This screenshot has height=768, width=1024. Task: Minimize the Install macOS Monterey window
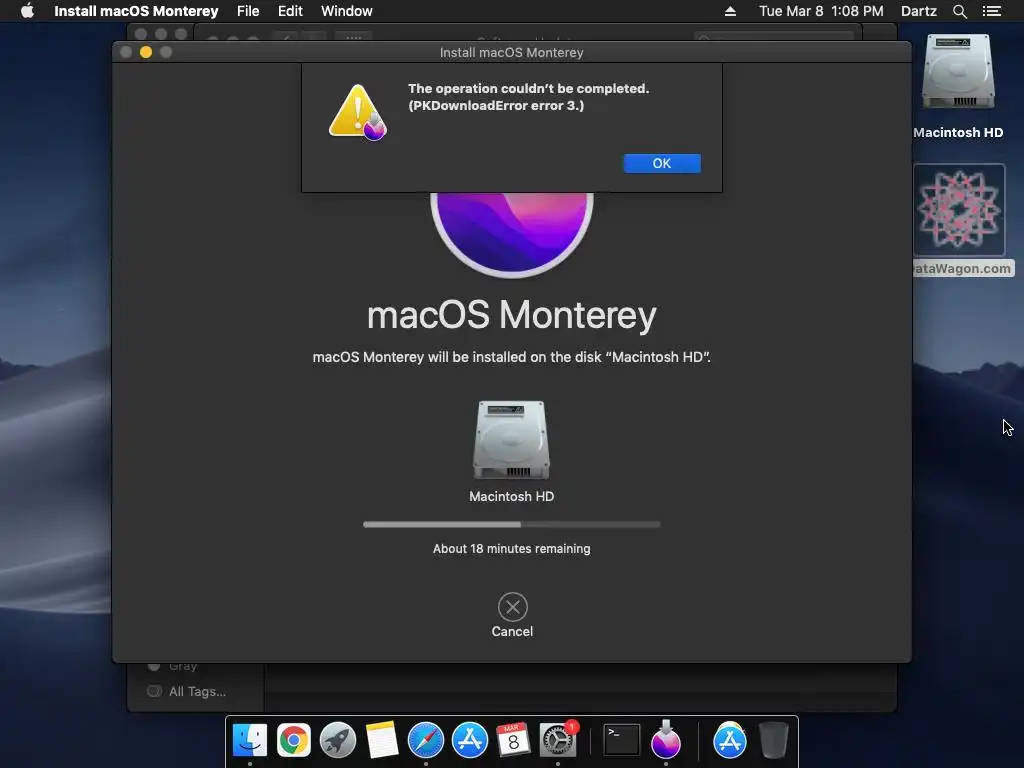tap(146, 52)
